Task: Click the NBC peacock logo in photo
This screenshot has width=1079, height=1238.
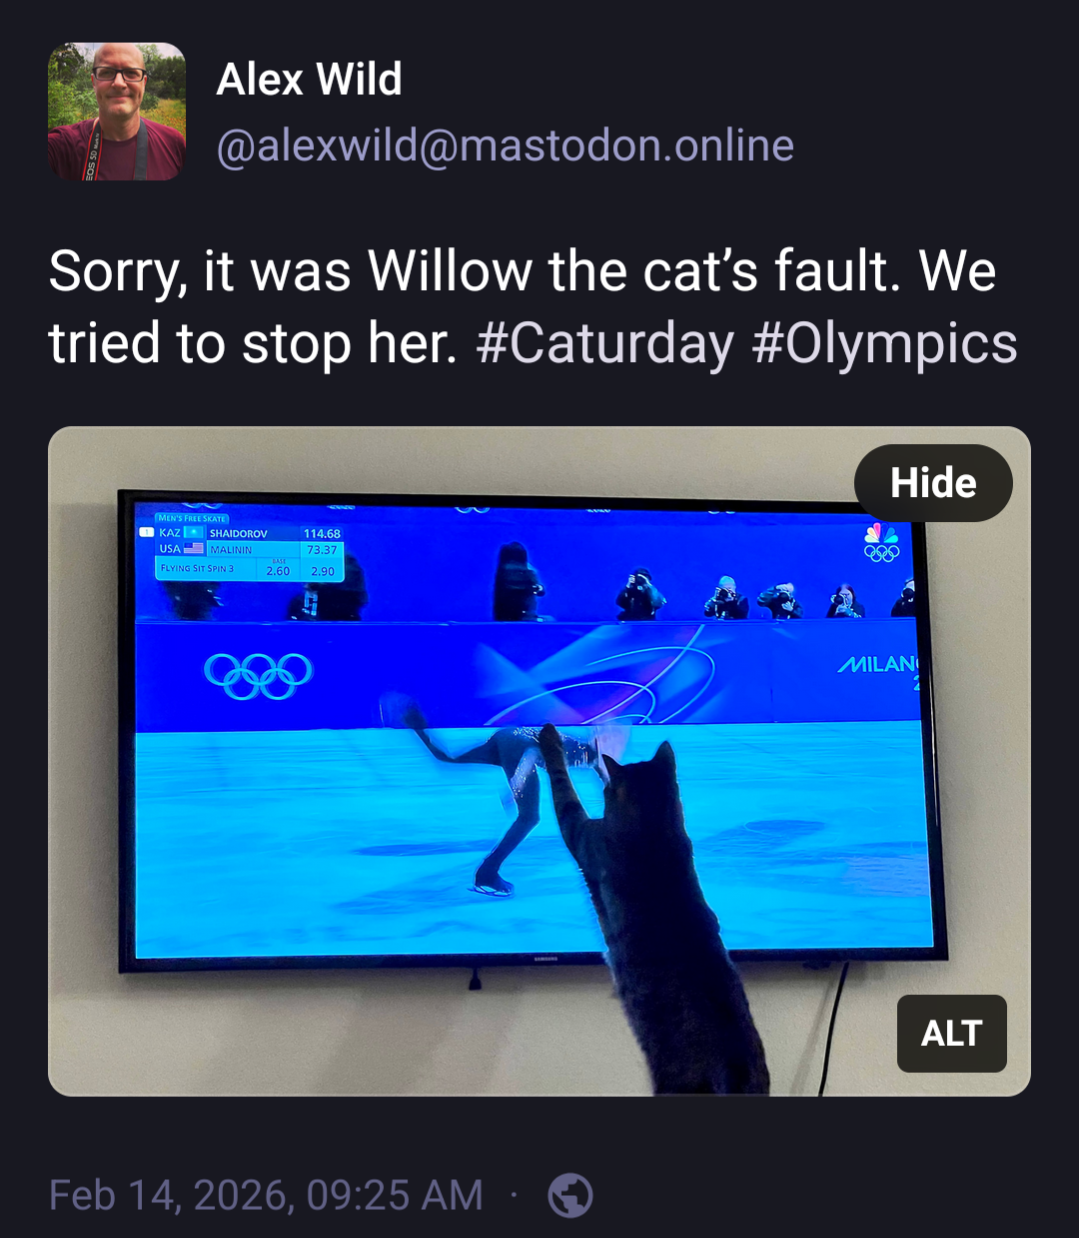Action: tap(882, 533)
